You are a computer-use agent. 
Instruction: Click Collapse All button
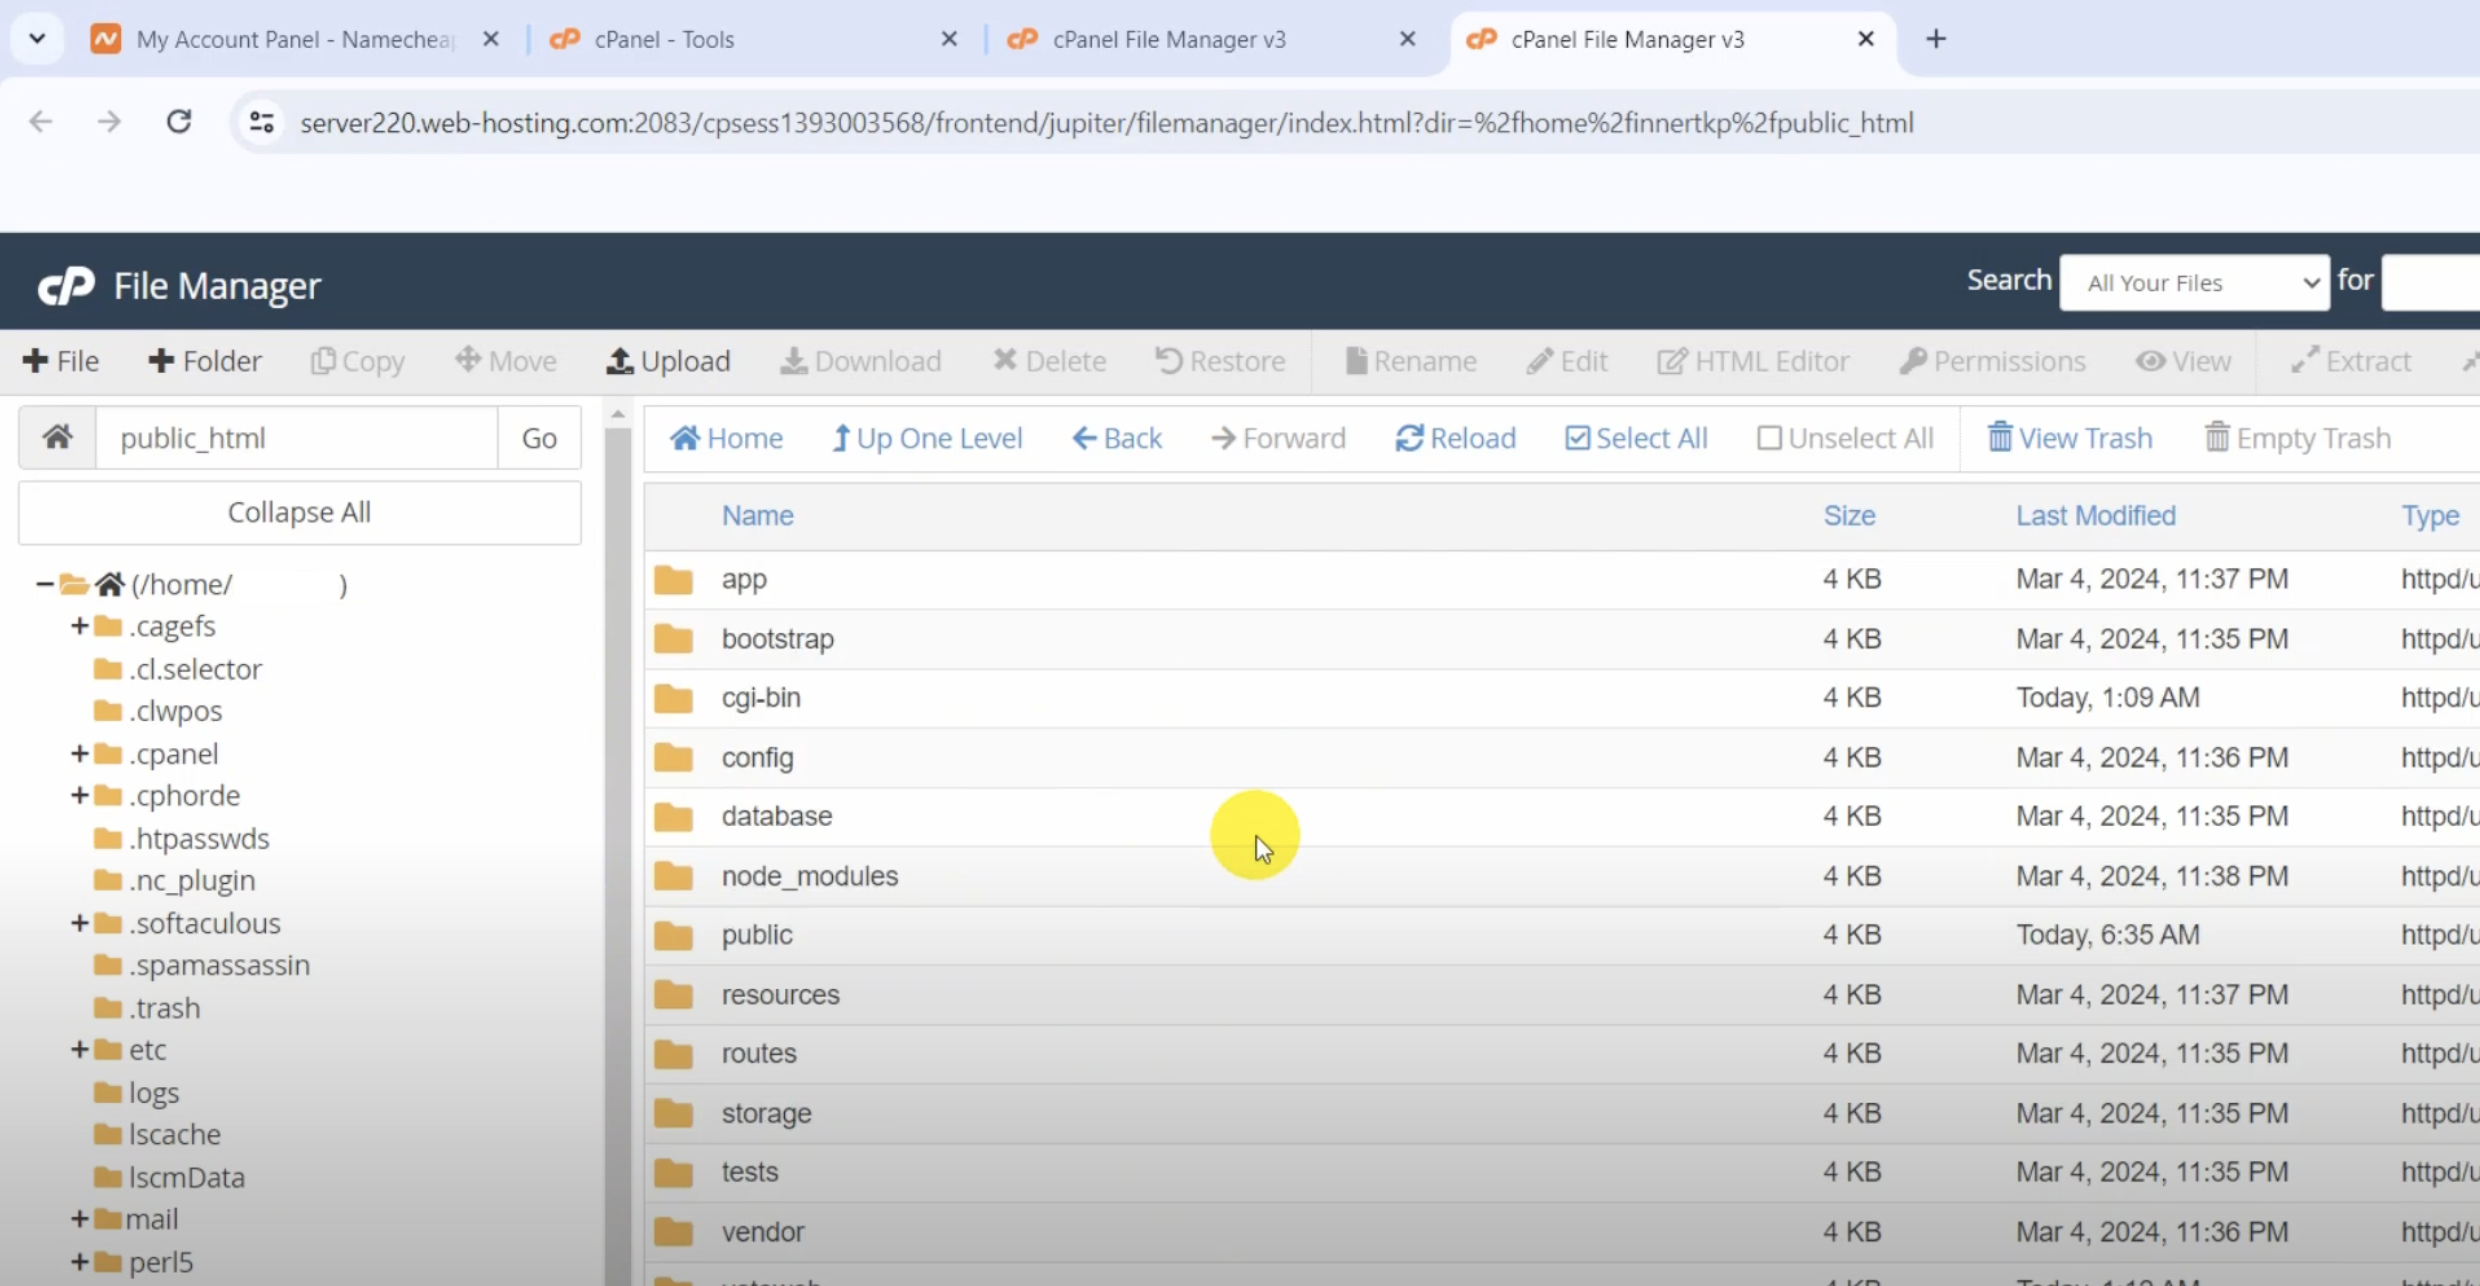click(x=299, y=513)
